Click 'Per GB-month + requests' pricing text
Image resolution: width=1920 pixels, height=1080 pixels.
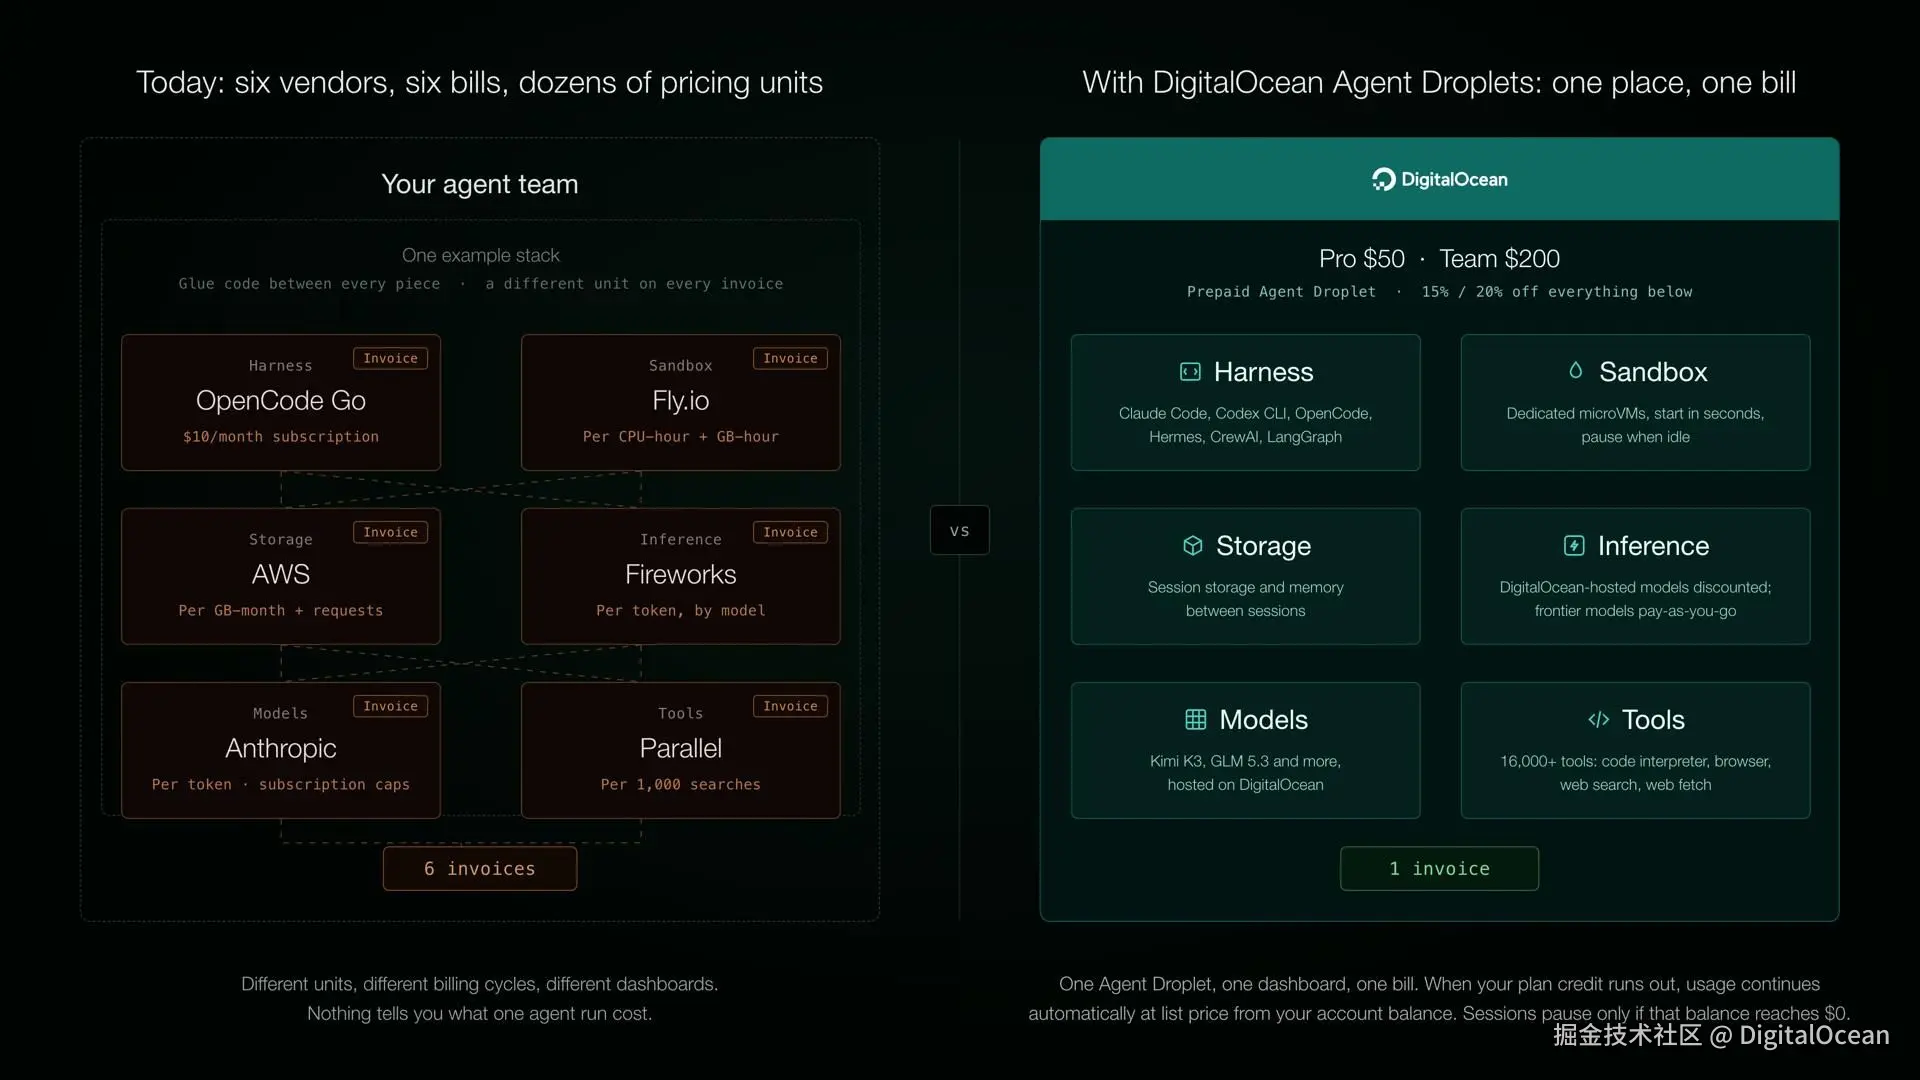click(x=281, y=611)
